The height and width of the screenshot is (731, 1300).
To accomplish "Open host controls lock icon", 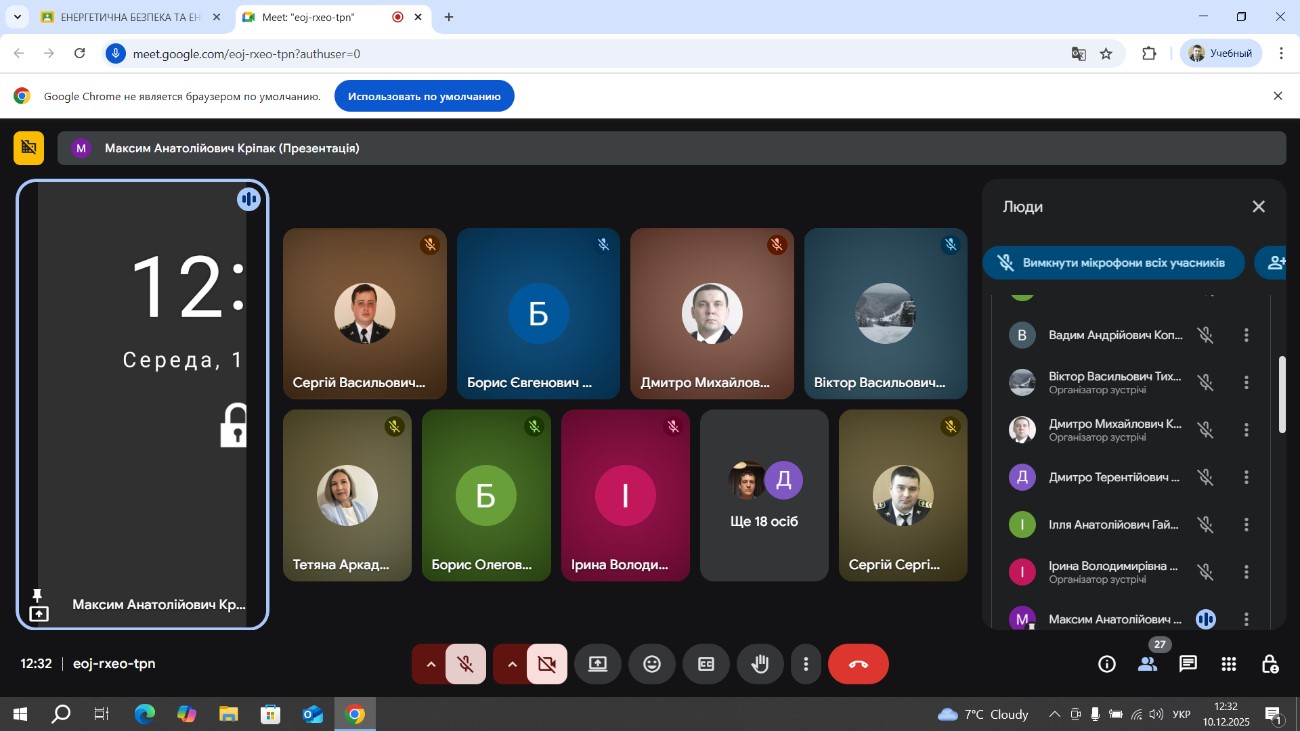I will 1270,664.
